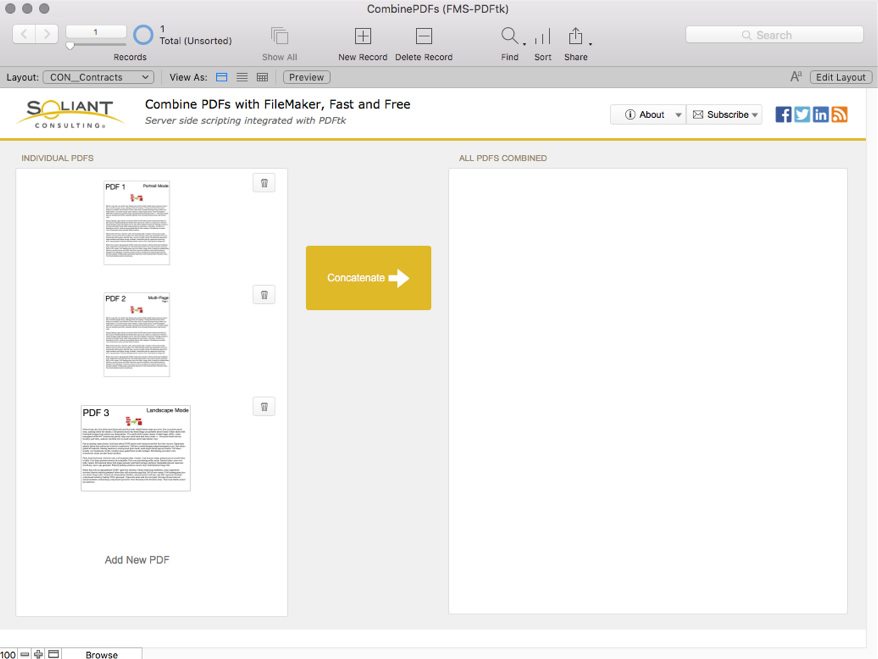
Task: Select the PDF 2 thumbnail
Action: 137,334
